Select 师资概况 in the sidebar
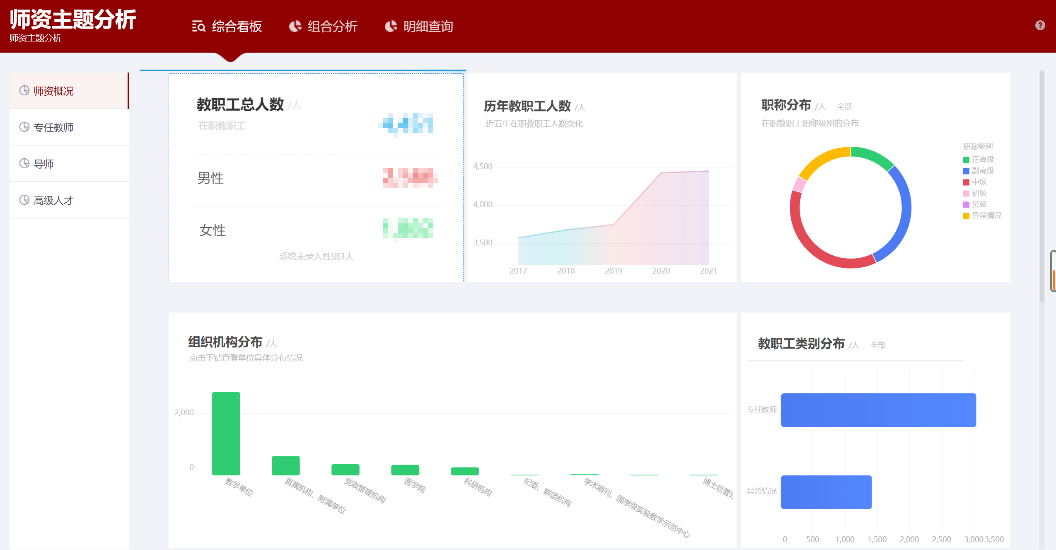 (69, 91)
